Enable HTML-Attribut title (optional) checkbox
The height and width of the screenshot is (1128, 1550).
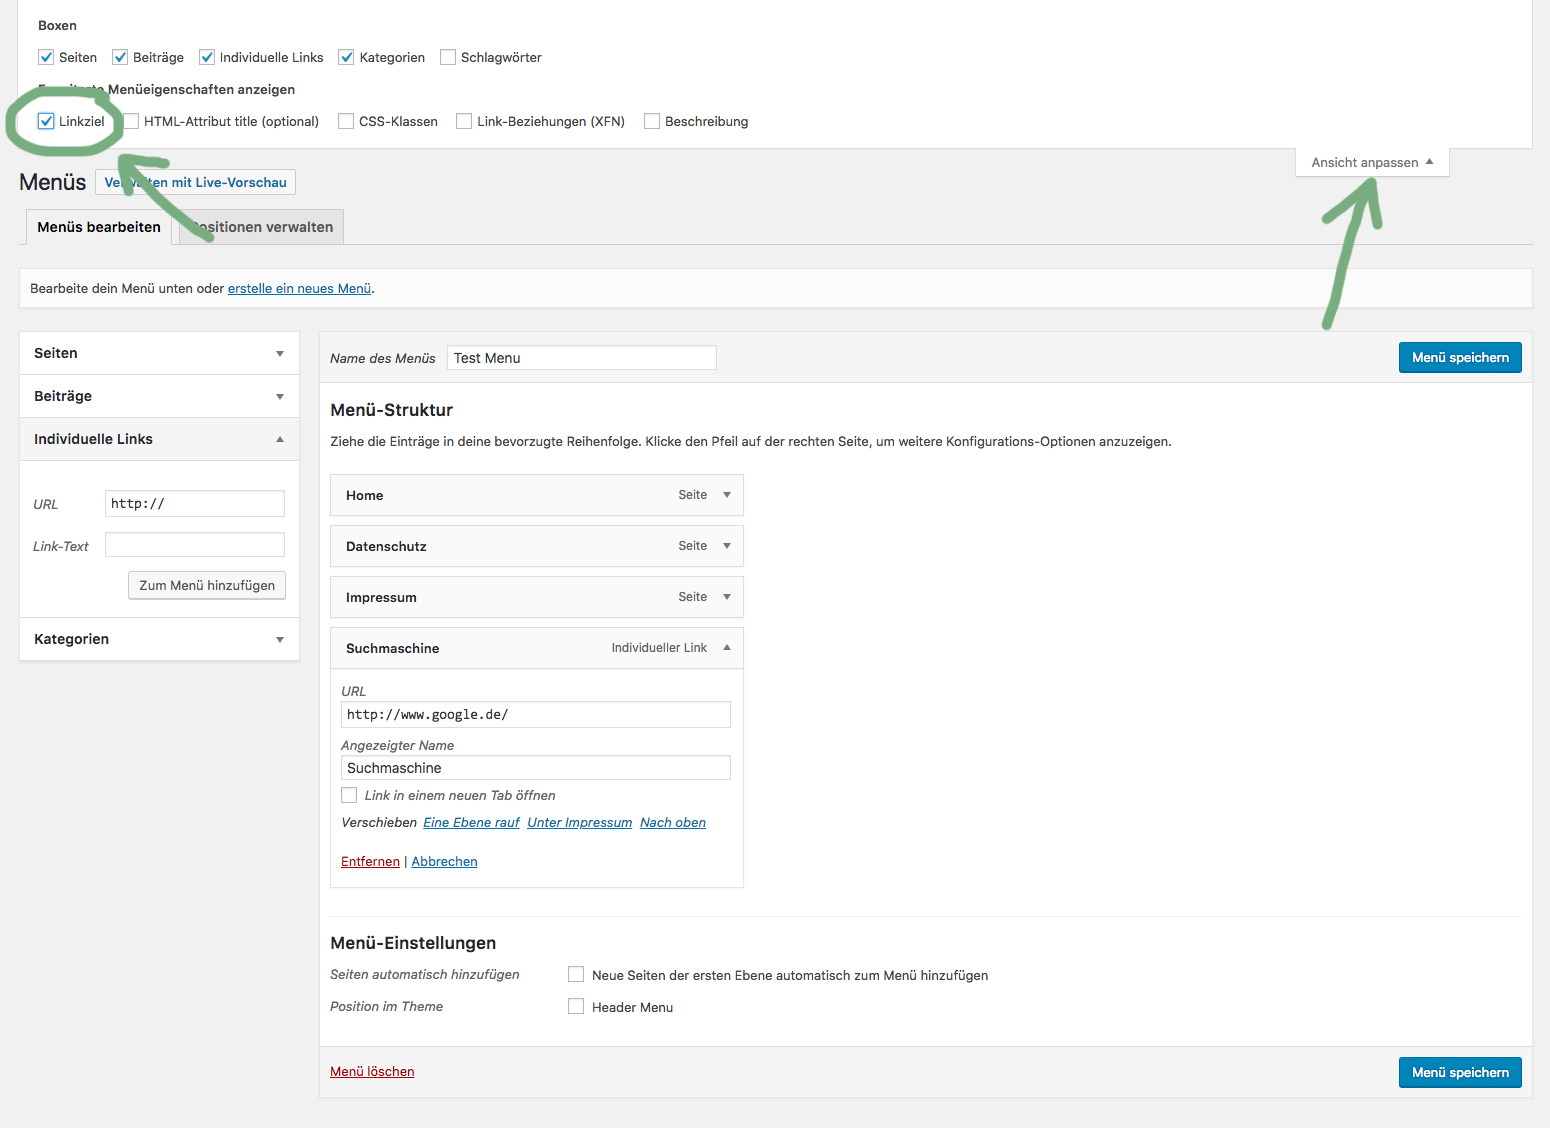coord(131,121)
